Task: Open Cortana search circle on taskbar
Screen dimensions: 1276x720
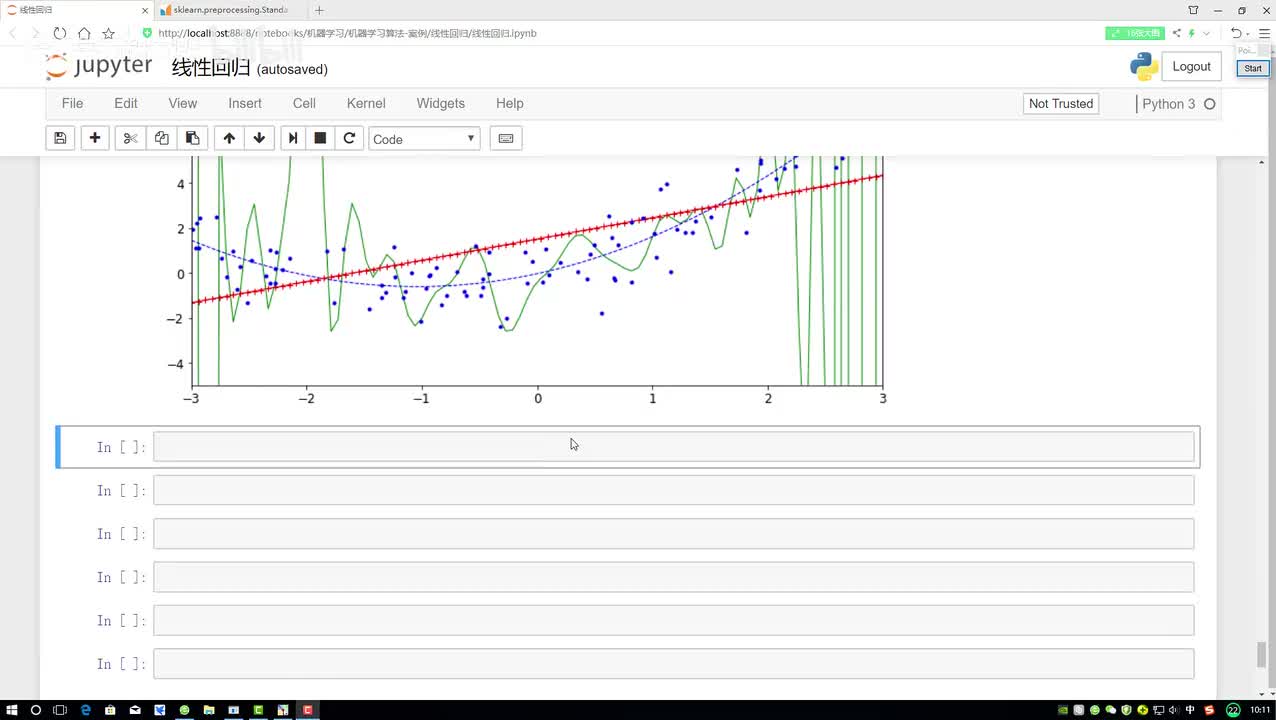Action: (36, 710)
